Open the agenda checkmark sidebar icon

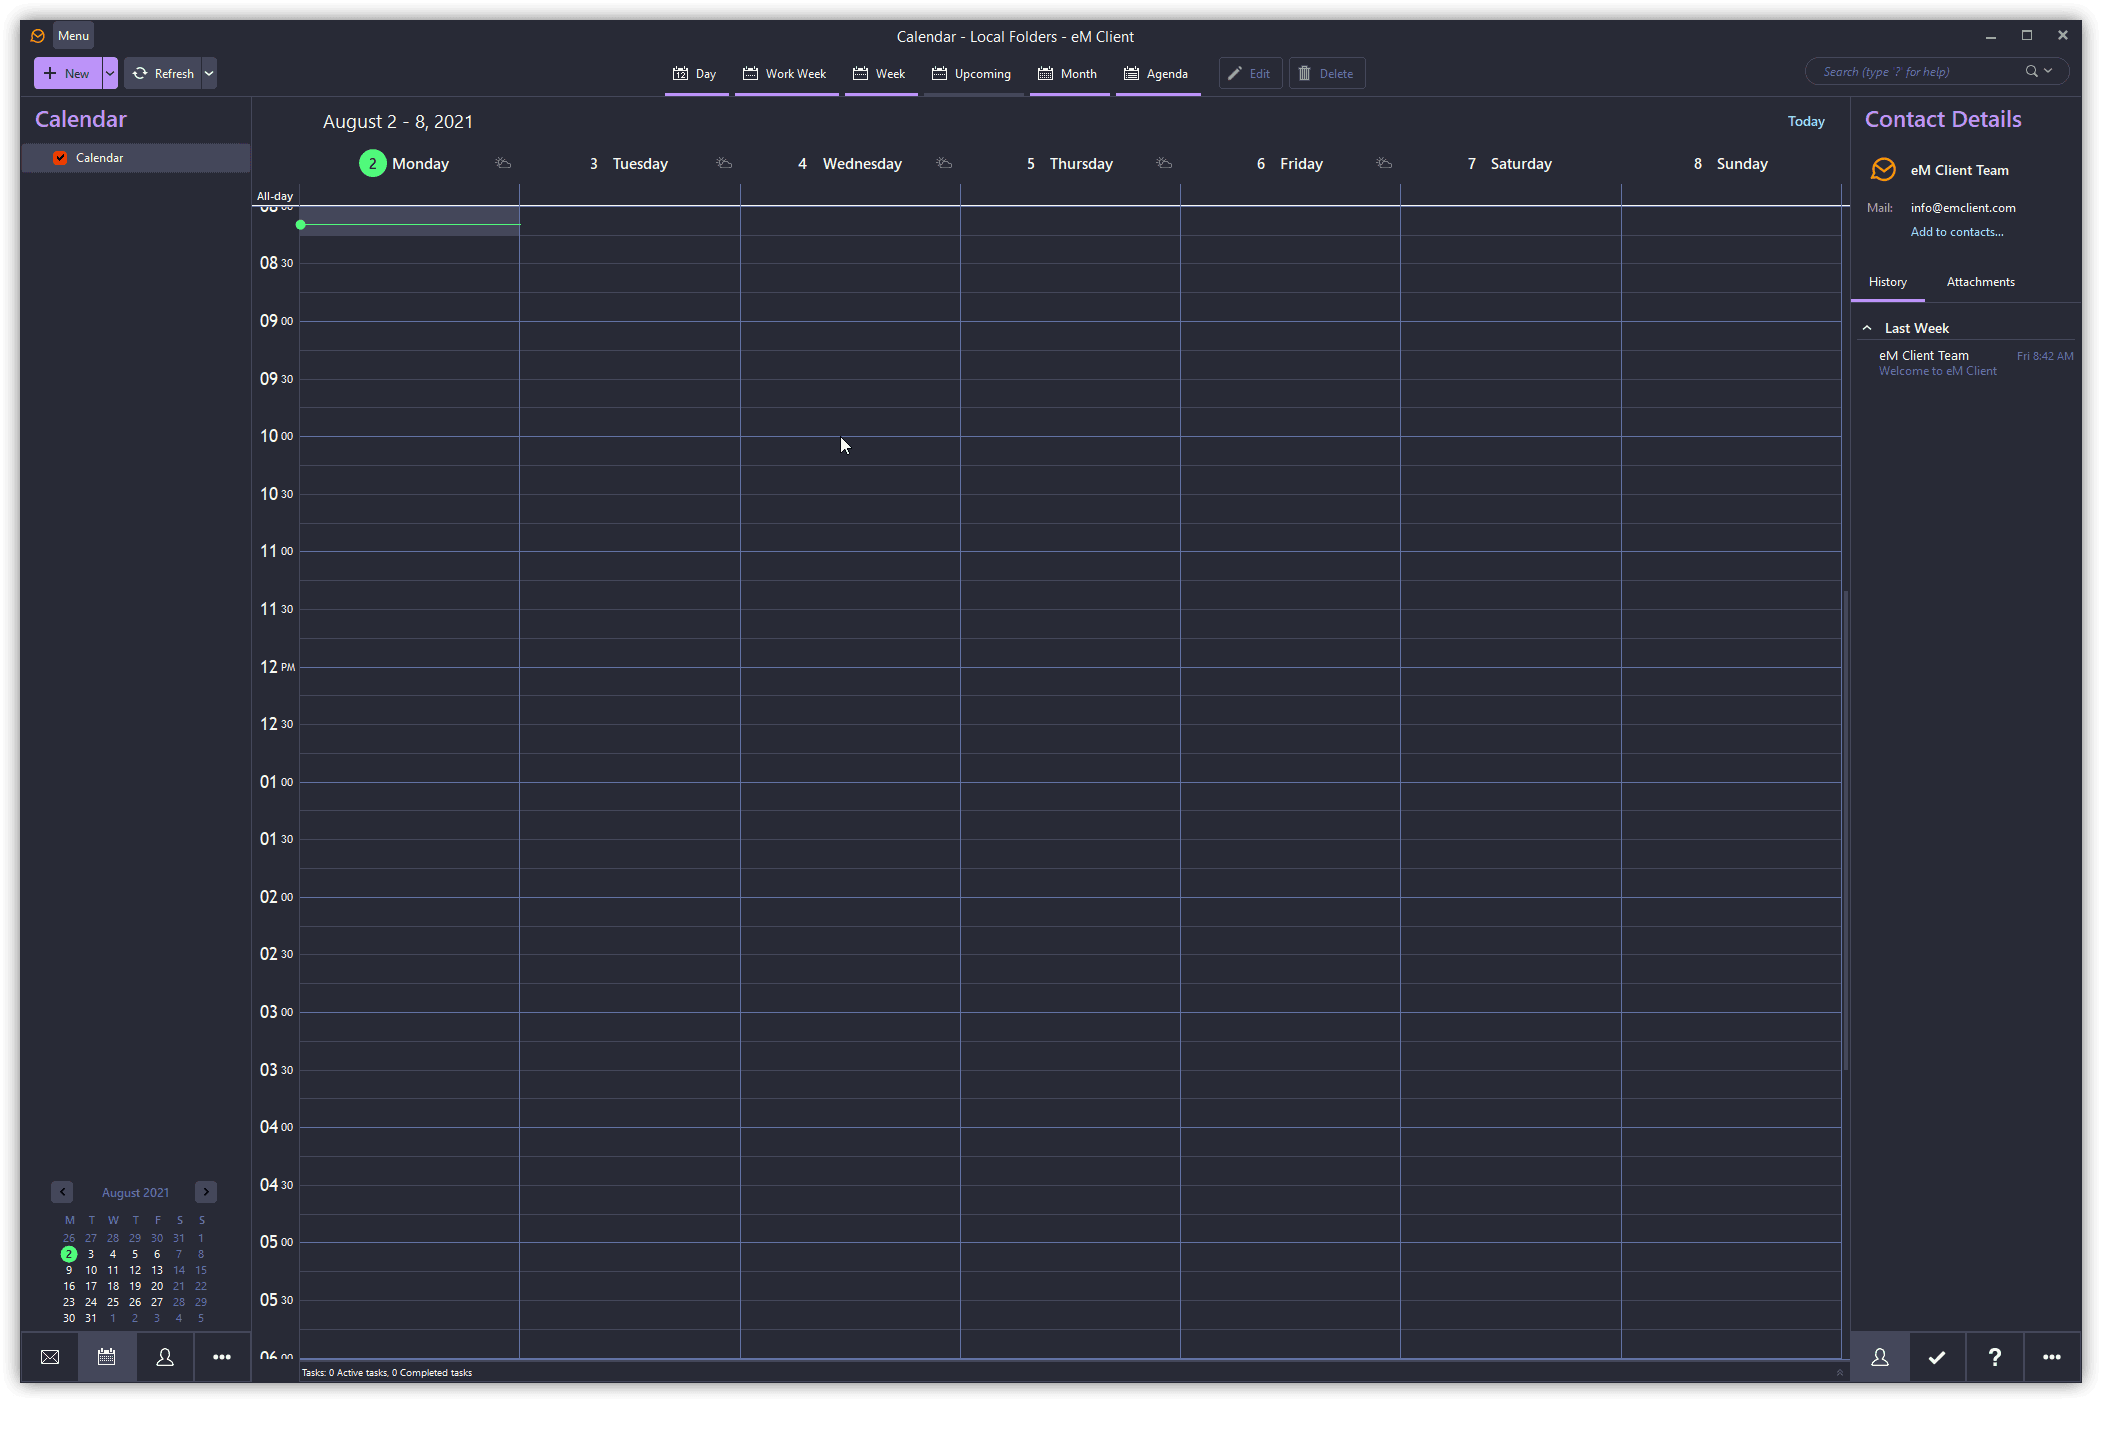pos(1937,1357)
